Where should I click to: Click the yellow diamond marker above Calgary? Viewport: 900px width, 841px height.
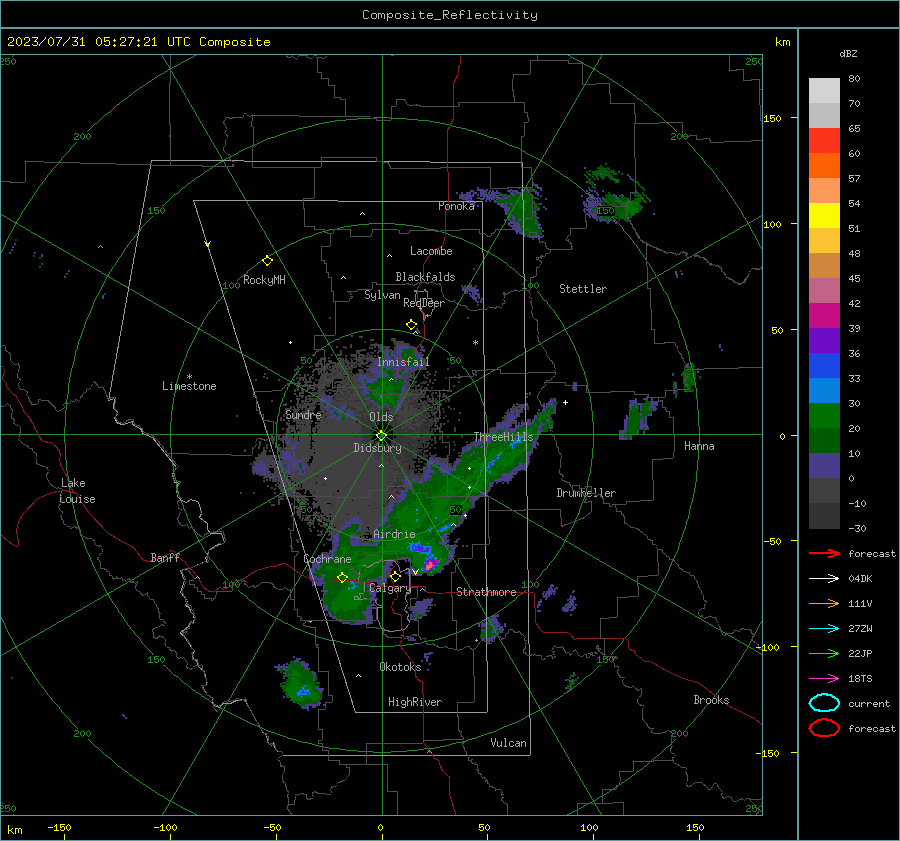tap(395, 576)
